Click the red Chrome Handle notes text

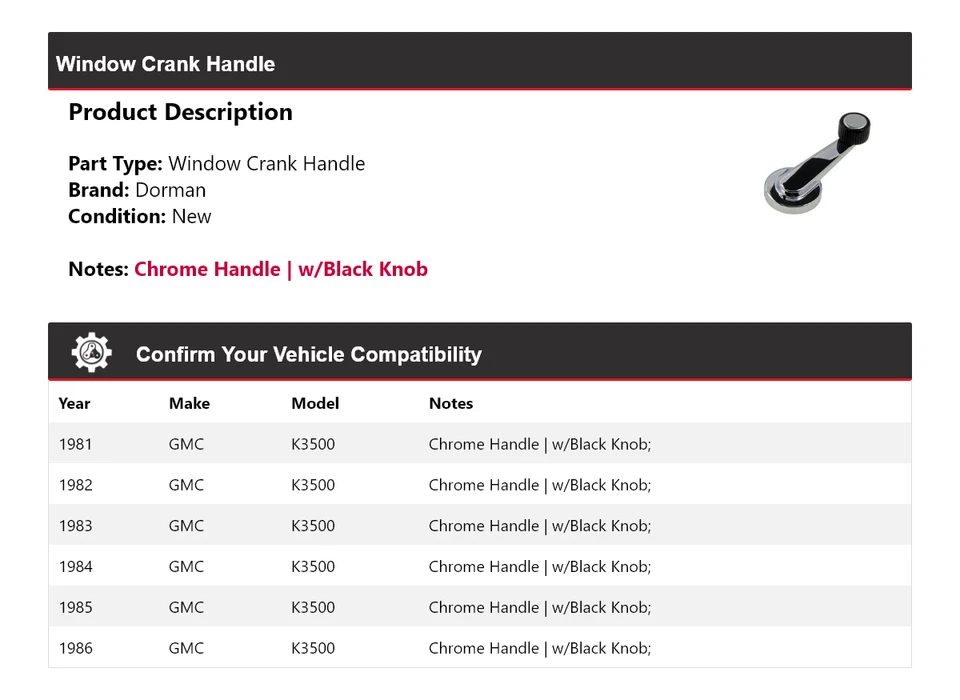(281, 269)
